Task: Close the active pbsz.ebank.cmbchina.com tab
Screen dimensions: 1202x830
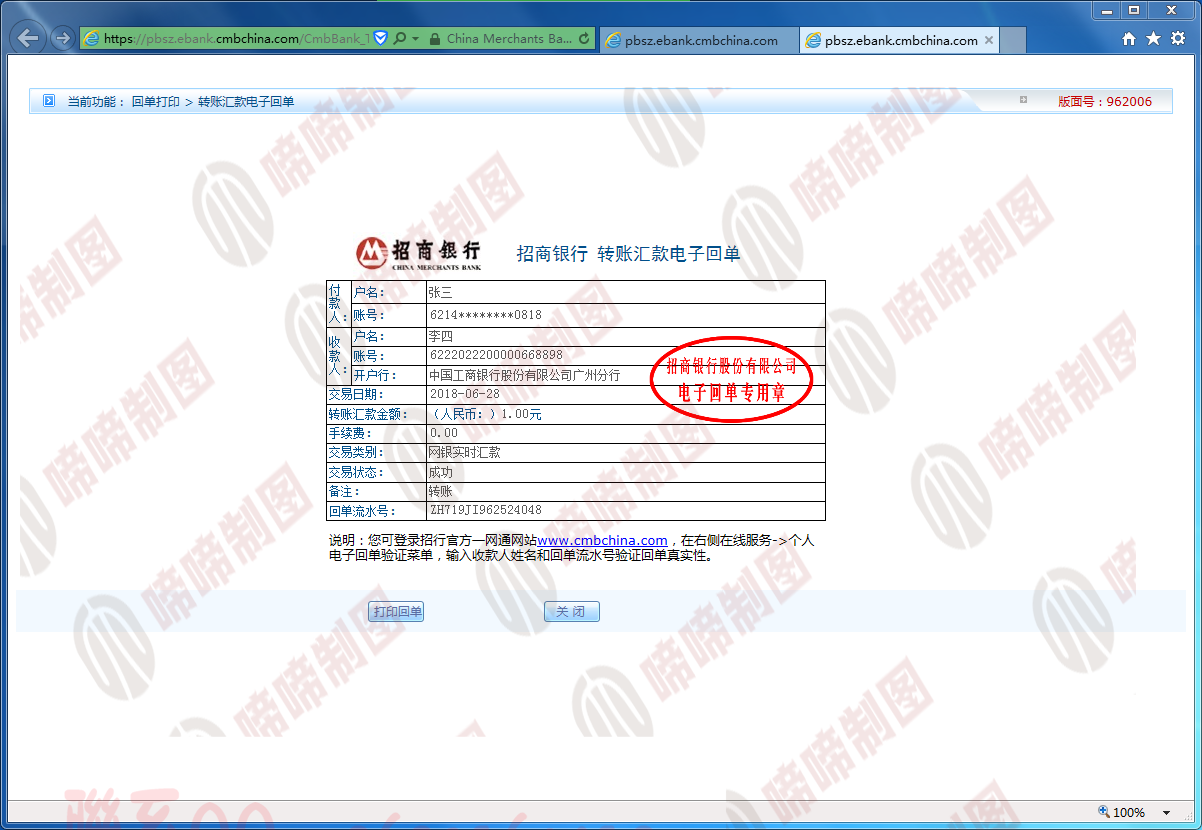Action: [989, 40]
